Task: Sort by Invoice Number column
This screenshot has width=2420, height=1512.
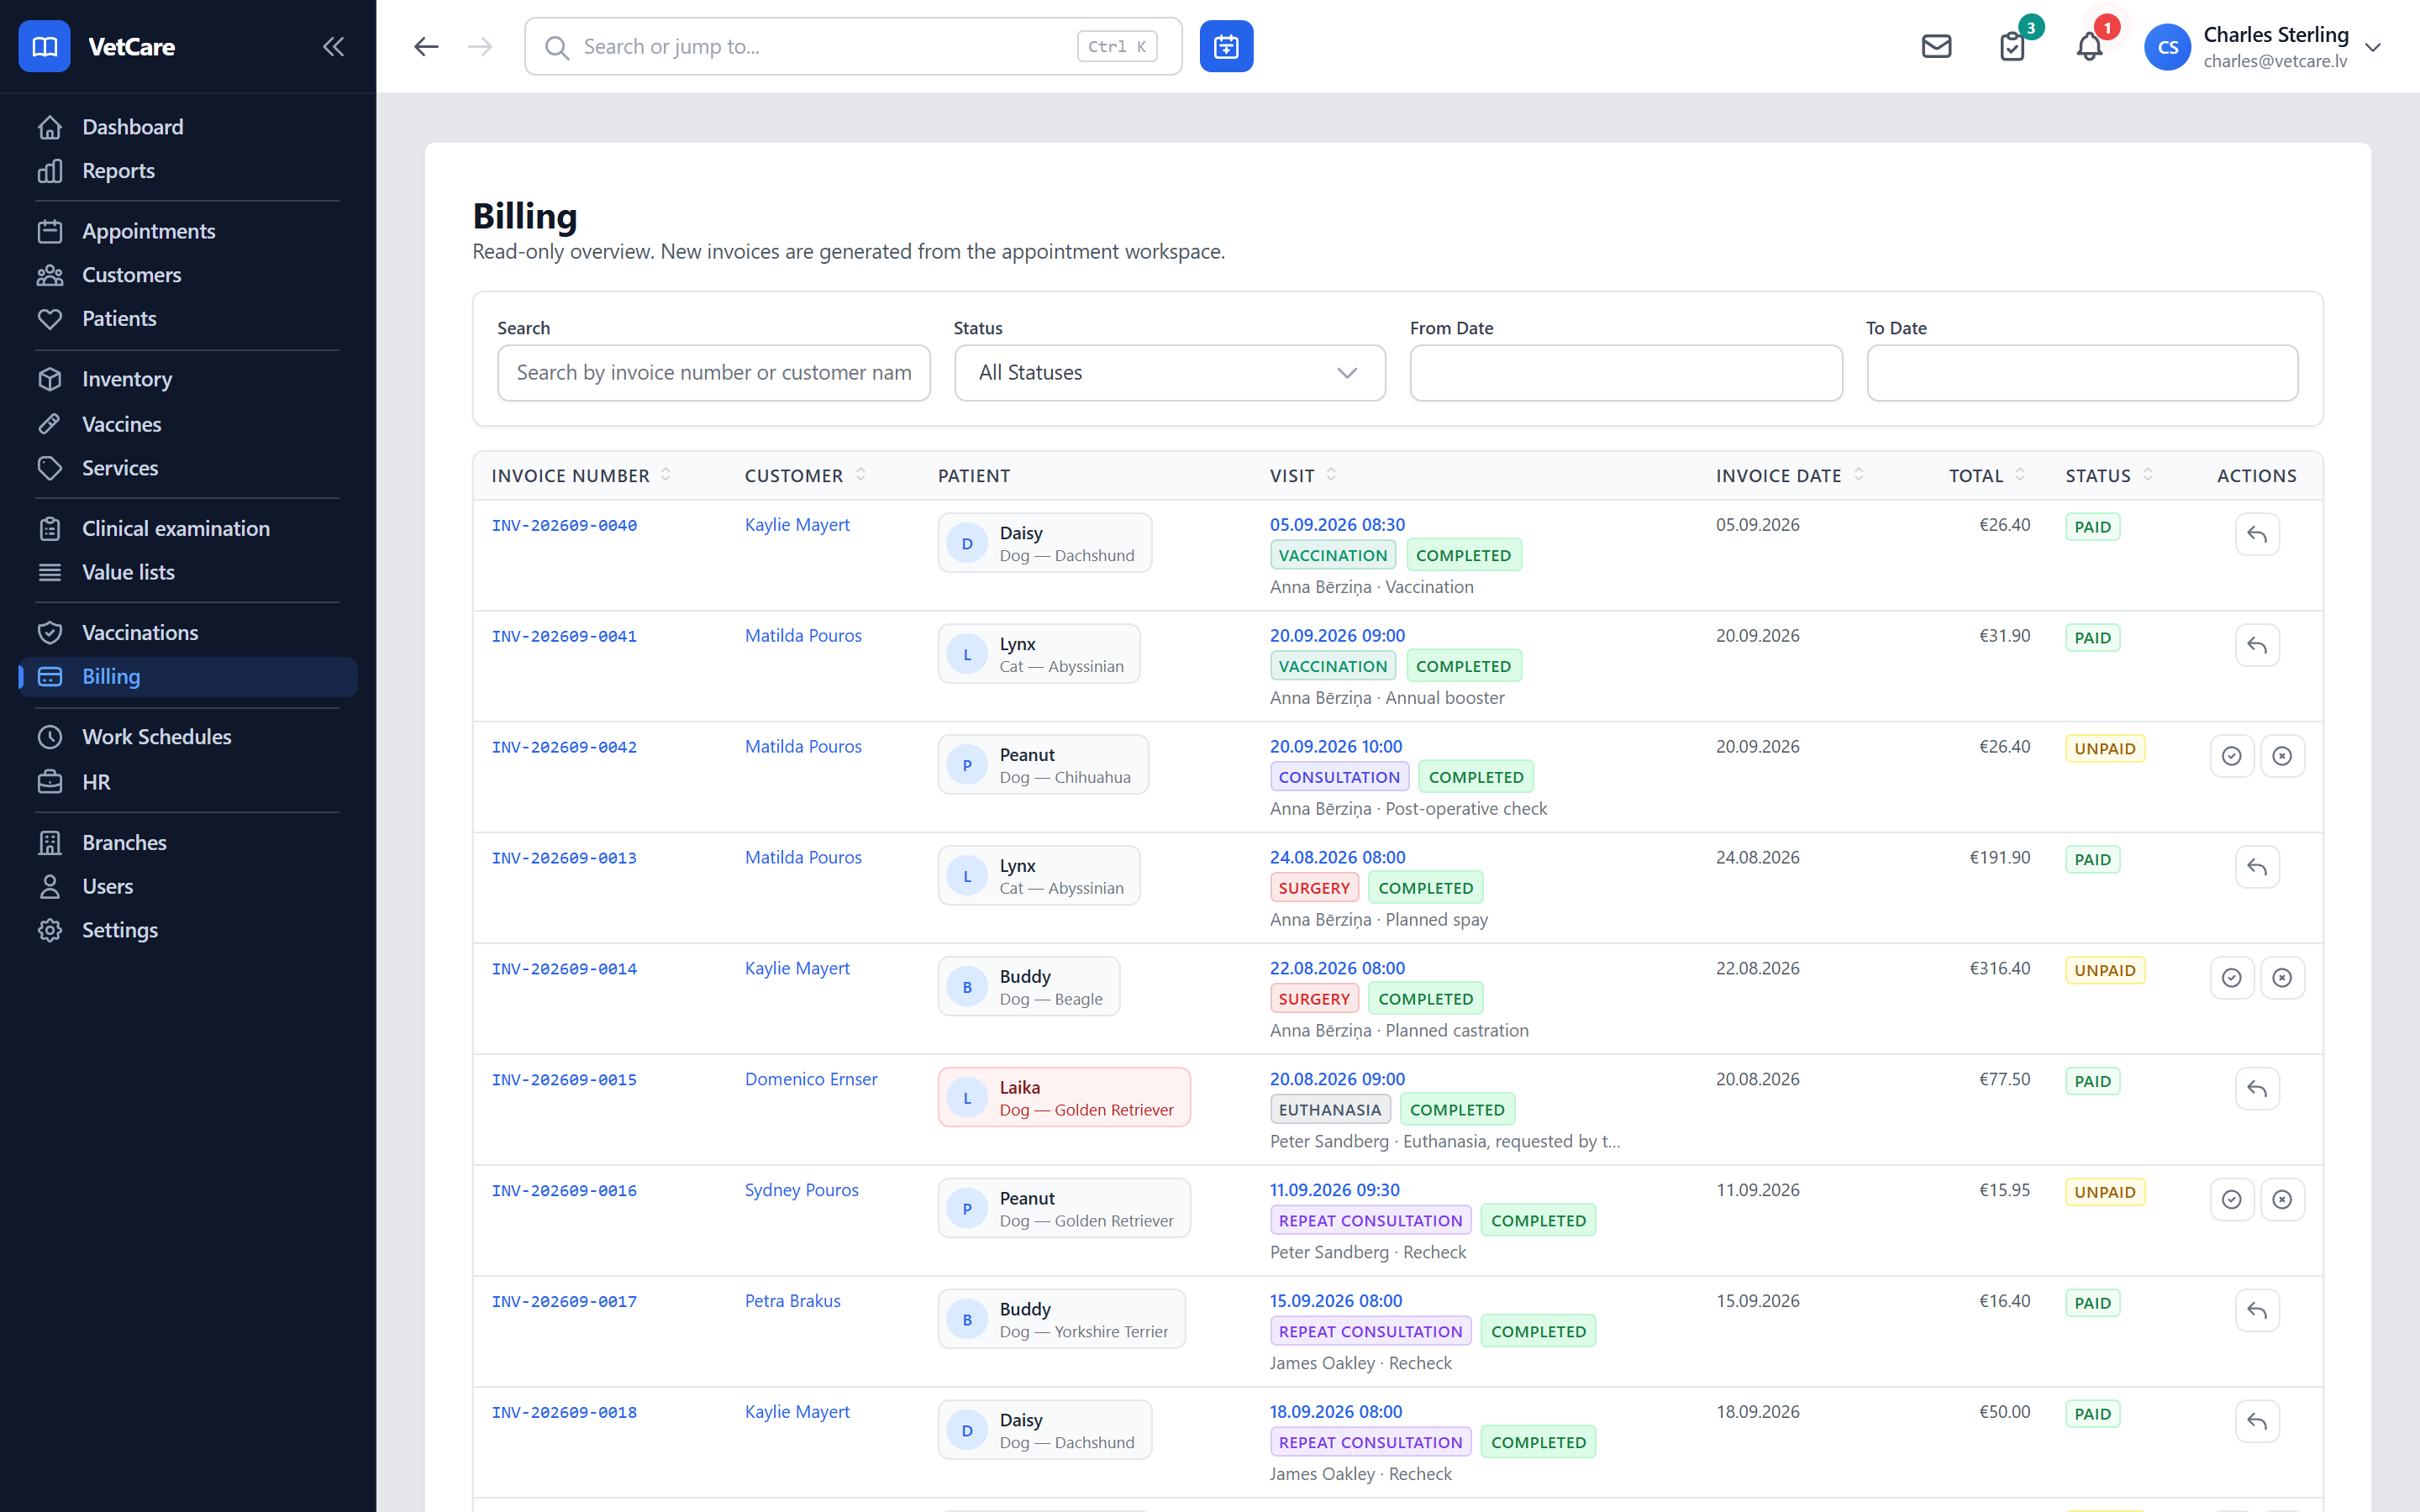Action: pos(581,476)
